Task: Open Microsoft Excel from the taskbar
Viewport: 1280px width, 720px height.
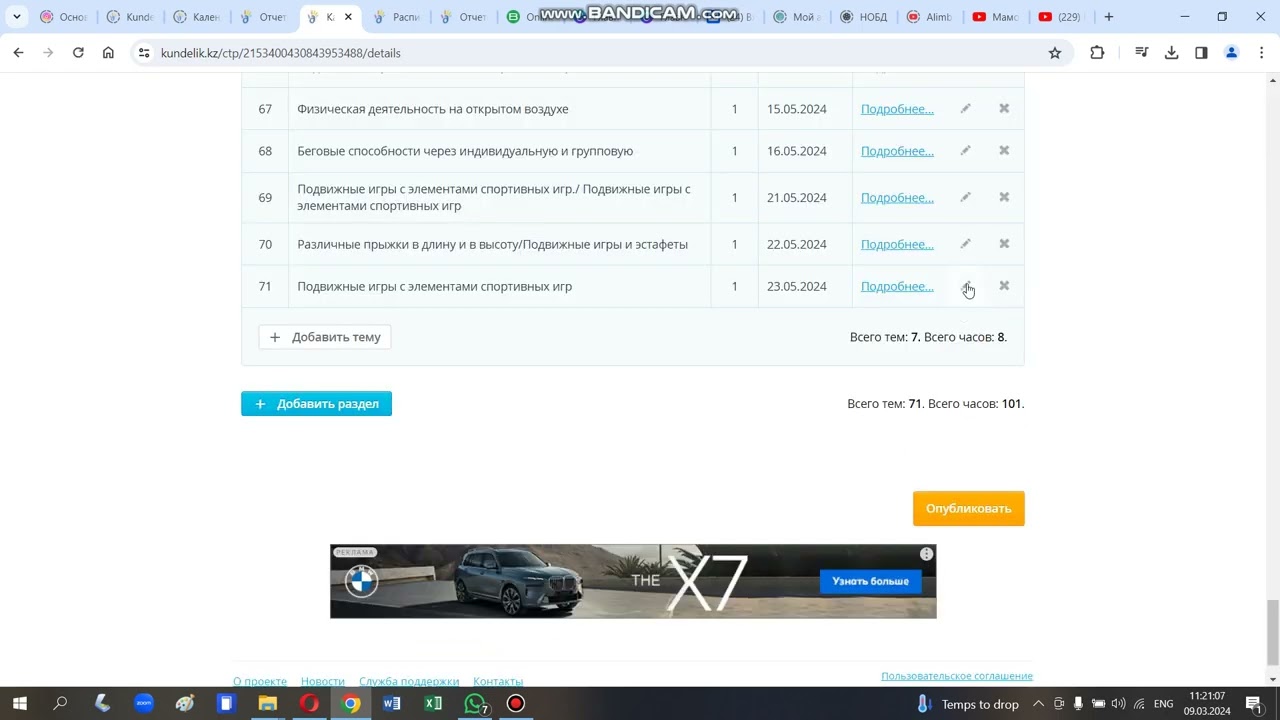Action: [433, 704]
